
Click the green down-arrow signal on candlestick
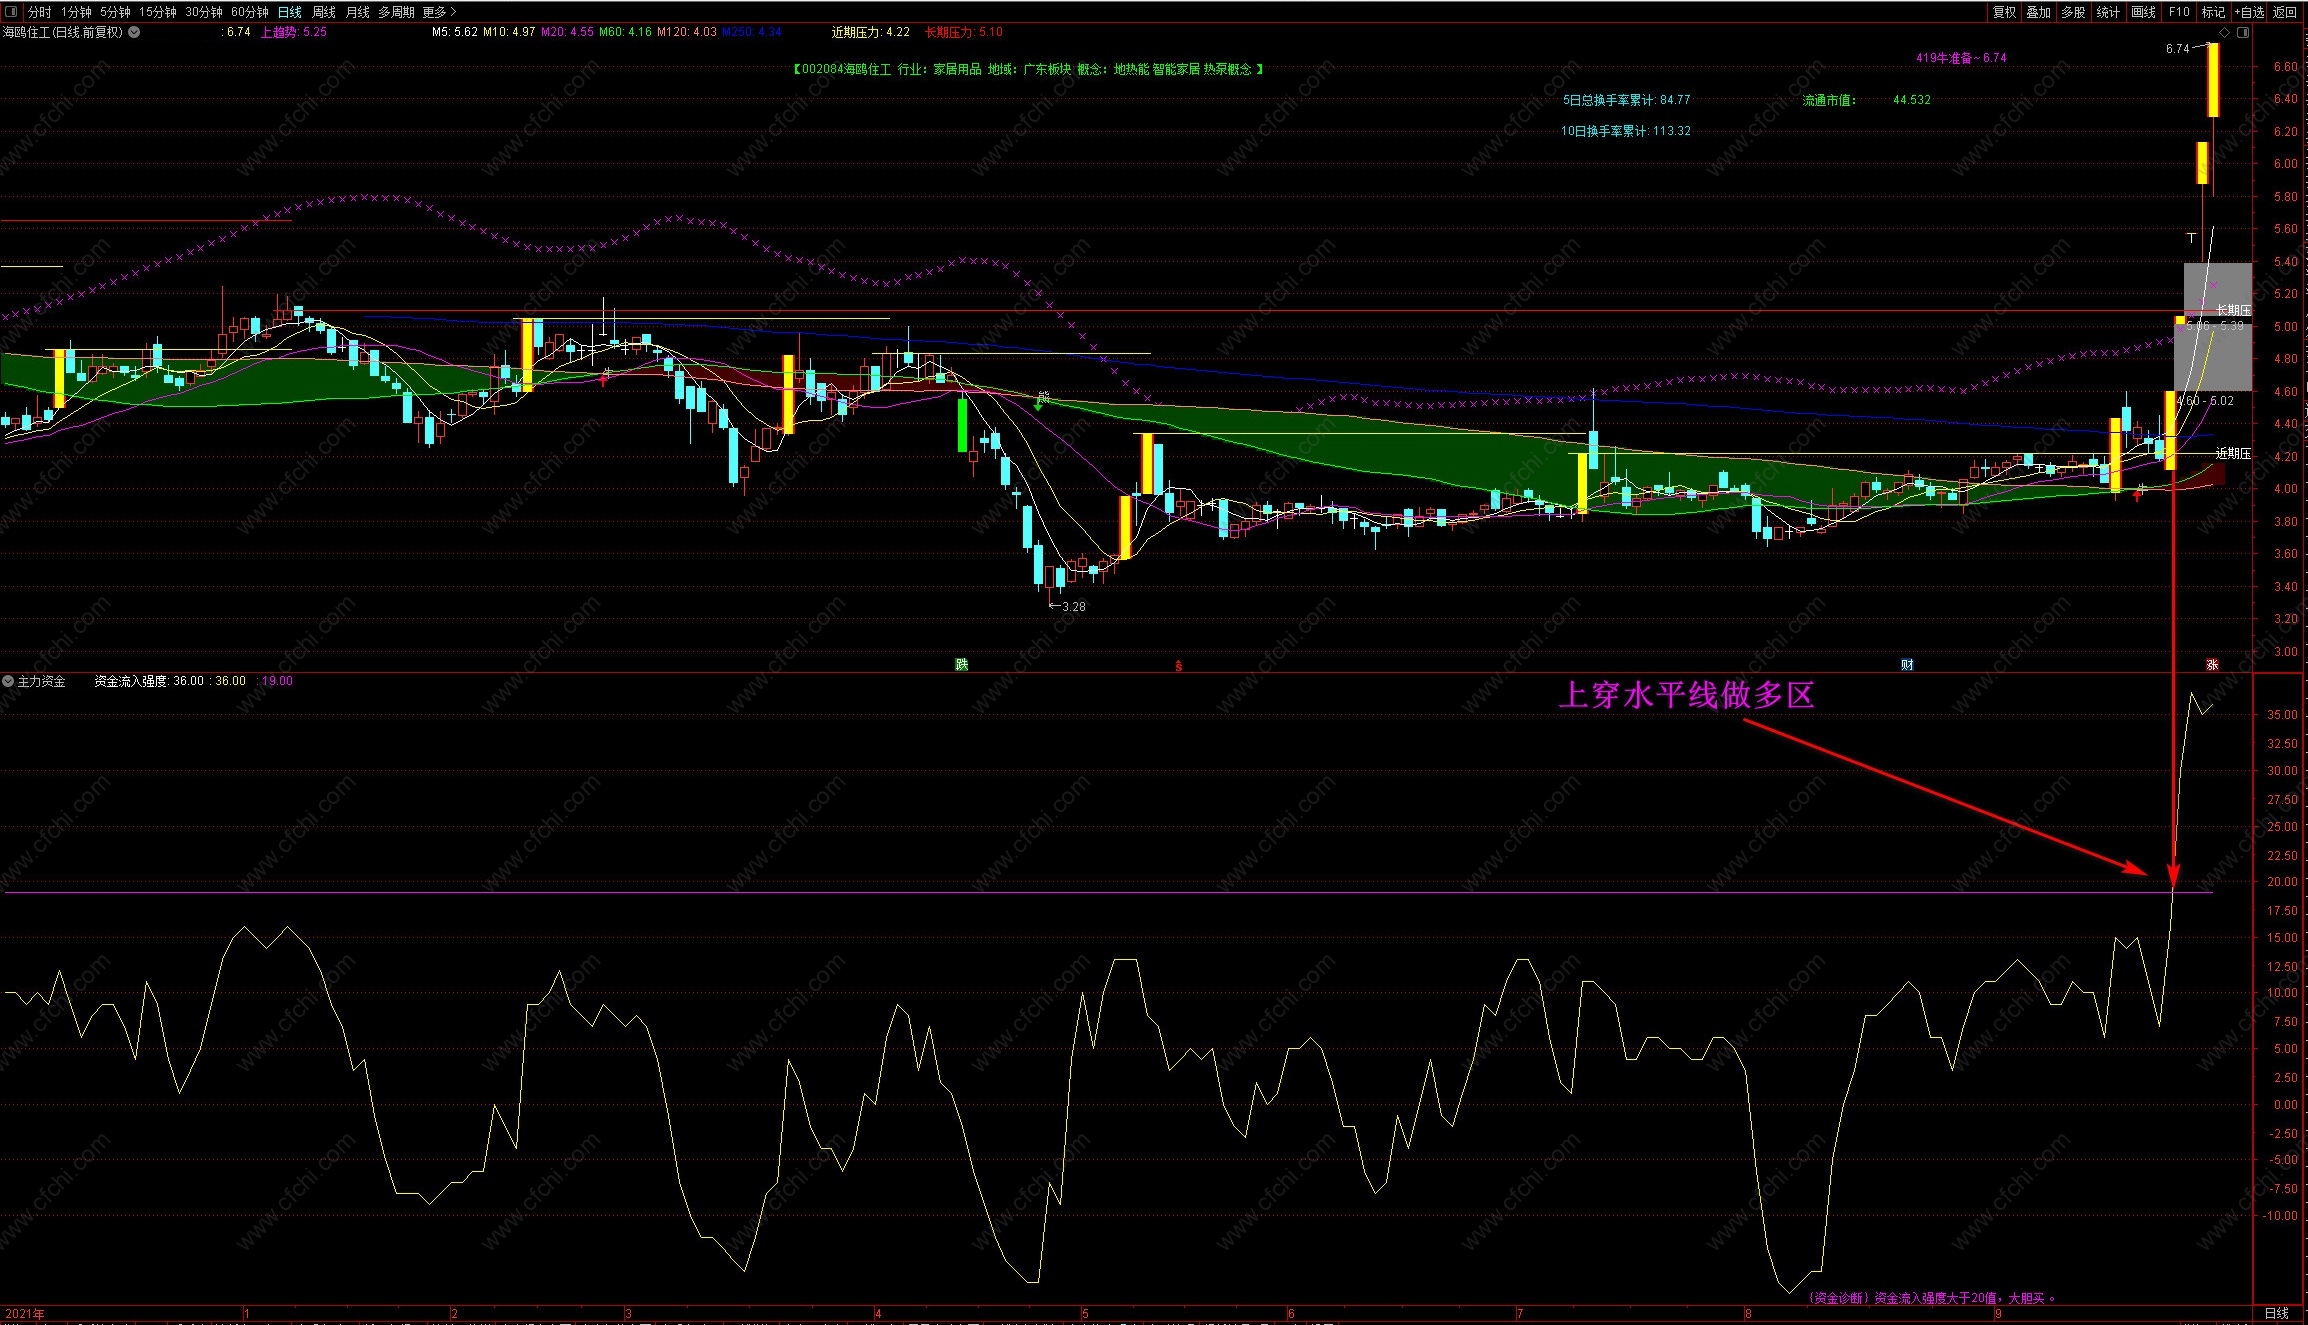[x=1038, y=404]
